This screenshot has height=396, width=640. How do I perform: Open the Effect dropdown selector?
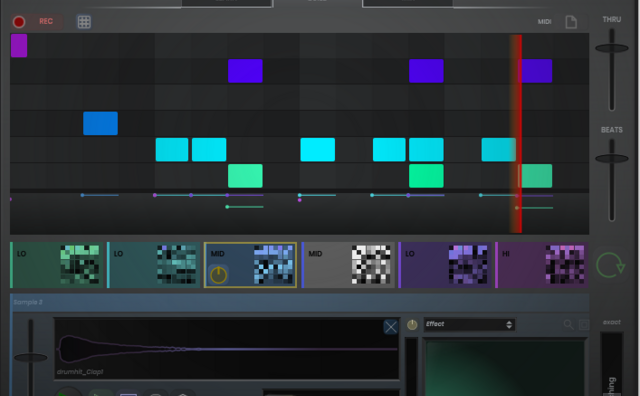pyautogui.click(x=469, y=325)
